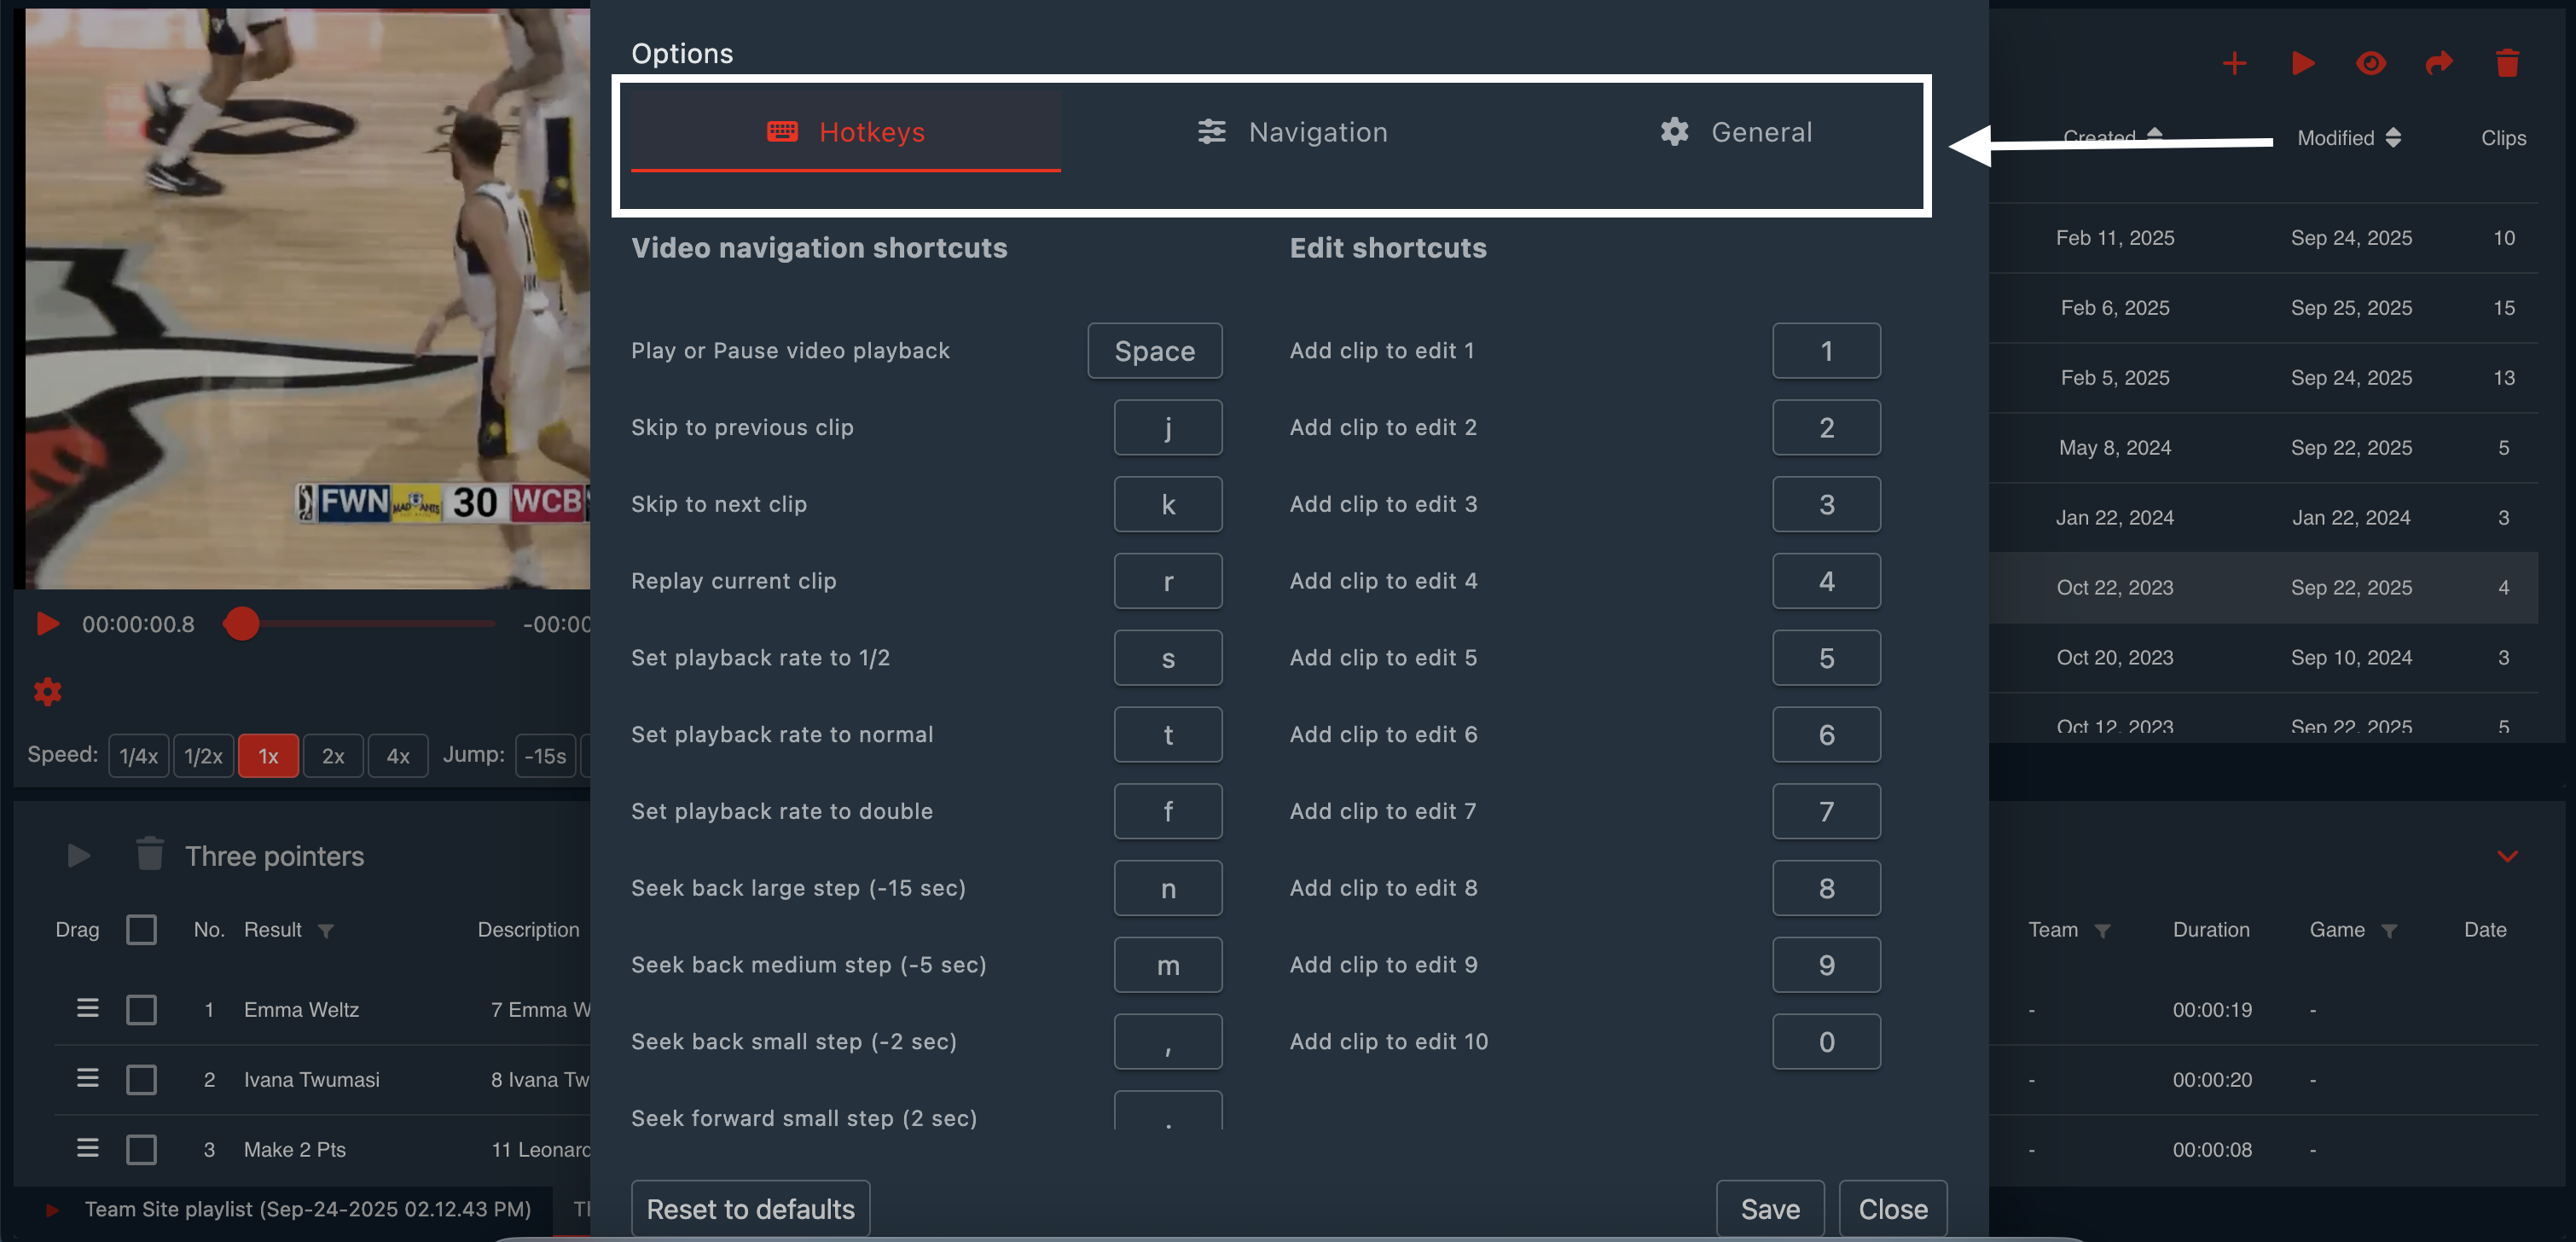Open the Result column filter dropdown

coord(326,931)
